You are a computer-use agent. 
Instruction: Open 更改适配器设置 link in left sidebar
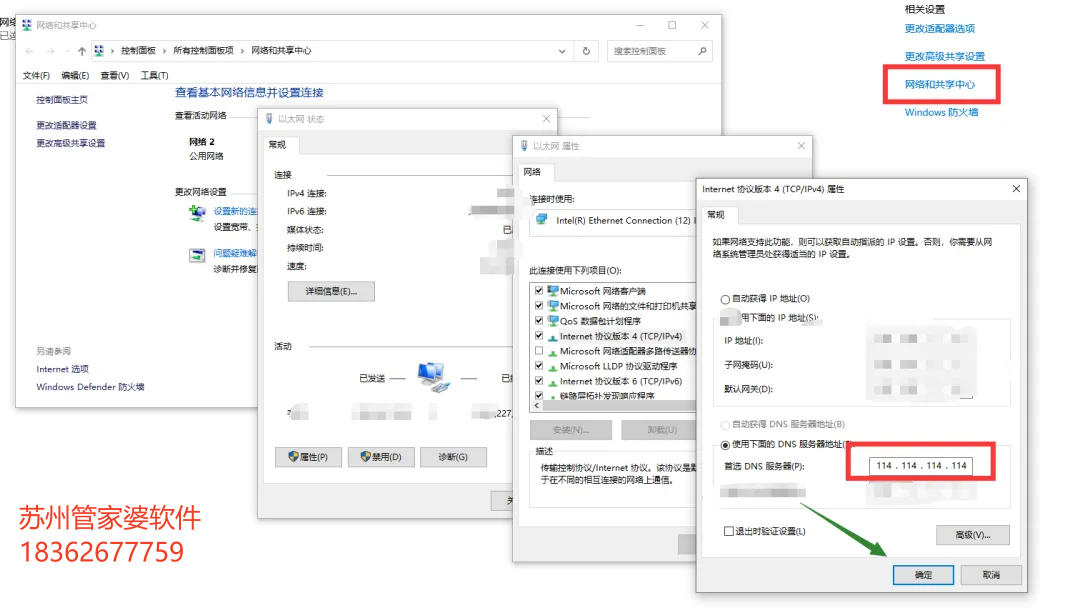click(x=67, y=126)
